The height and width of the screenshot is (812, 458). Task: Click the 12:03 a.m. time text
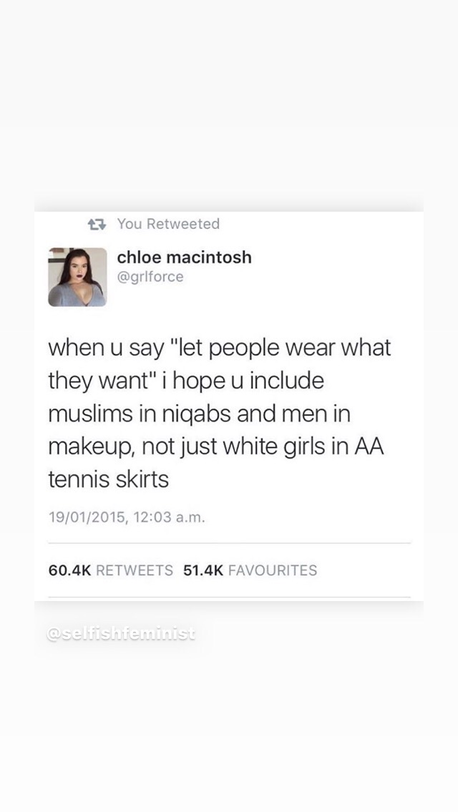pyautogui.click(x=169, y=517)
